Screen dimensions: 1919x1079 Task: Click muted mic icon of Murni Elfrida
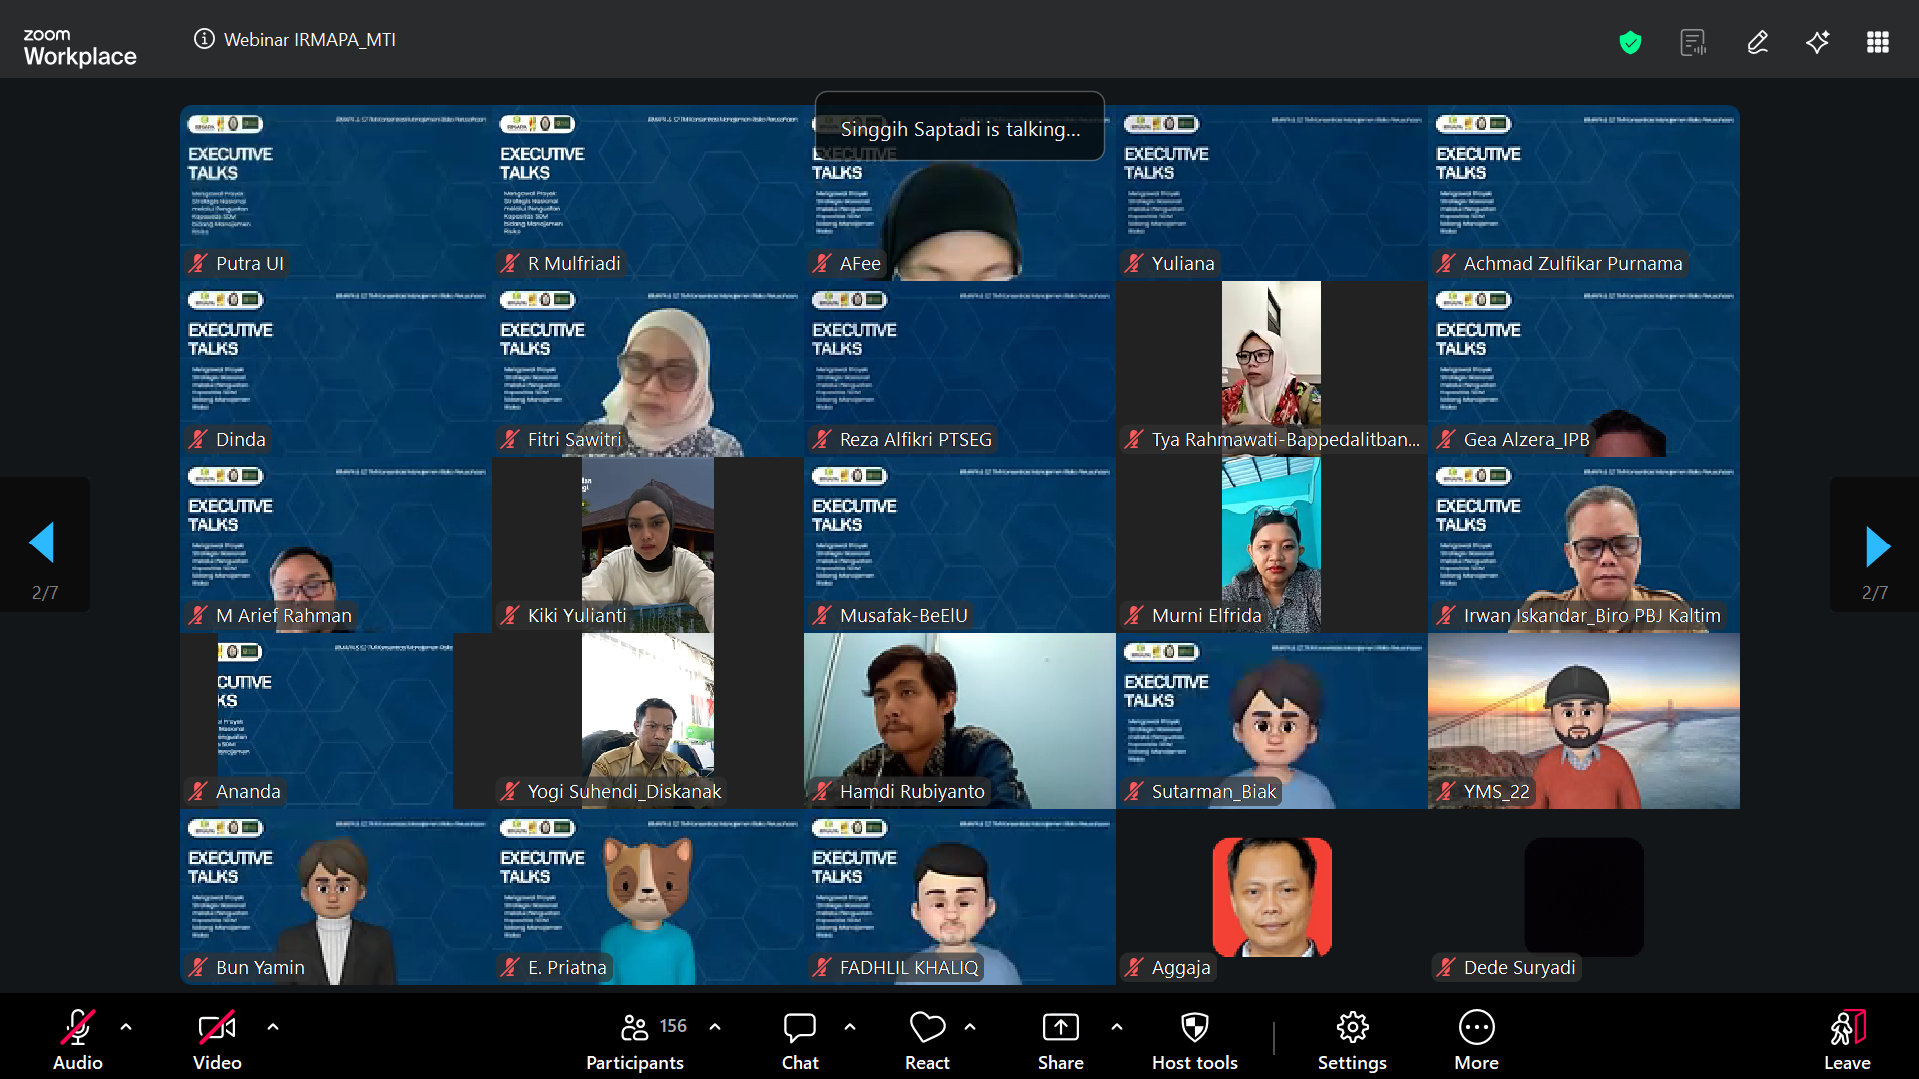[1134, 616]
